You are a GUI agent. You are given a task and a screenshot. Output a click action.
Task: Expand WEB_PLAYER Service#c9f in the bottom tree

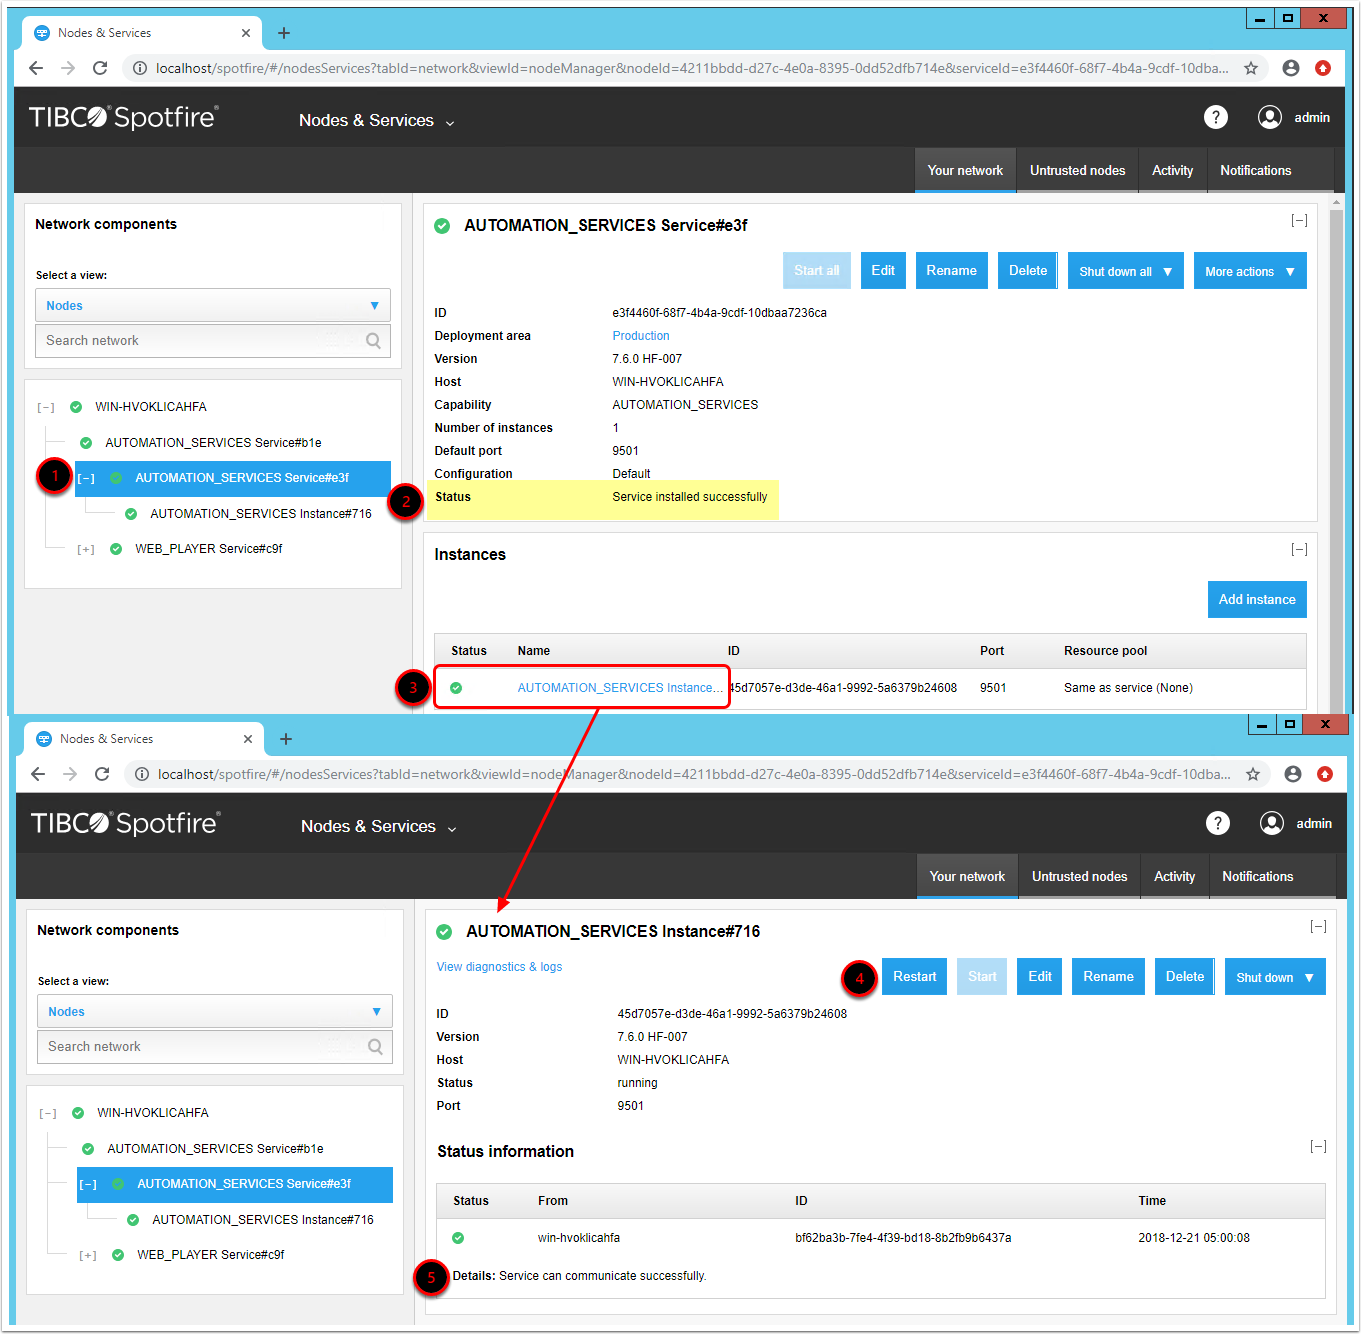88,1255
